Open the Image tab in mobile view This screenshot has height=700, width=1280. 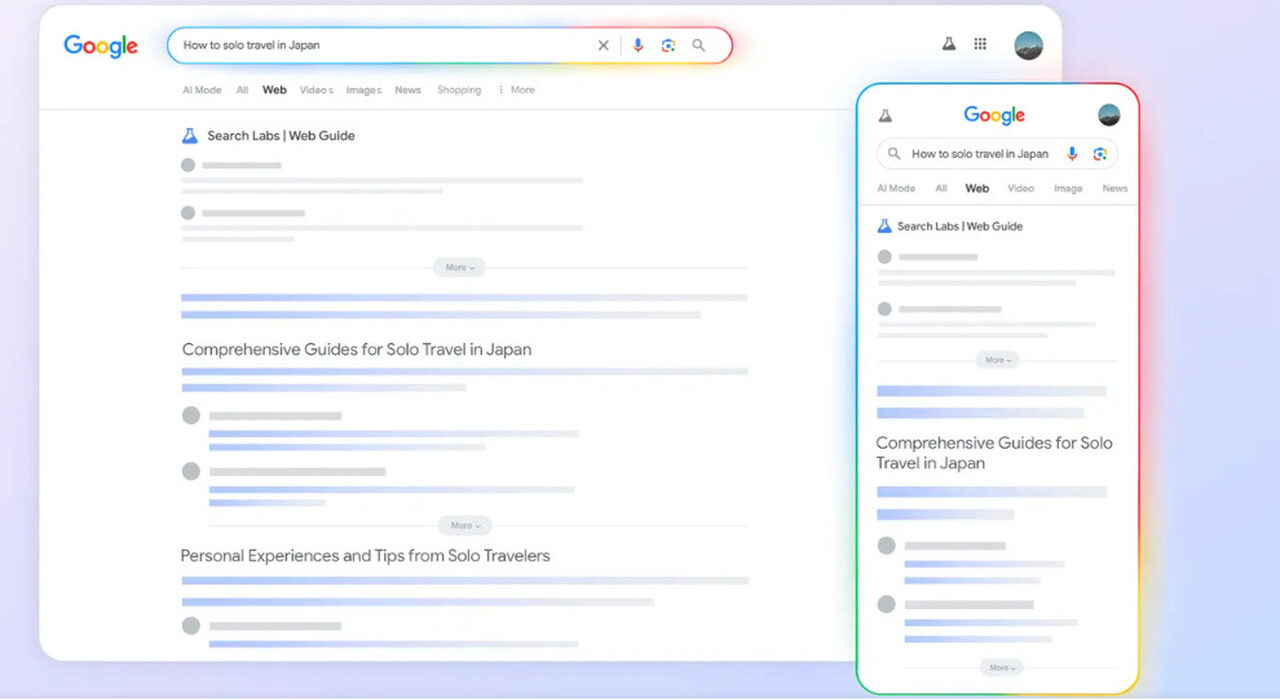(x=1068, y=188)
